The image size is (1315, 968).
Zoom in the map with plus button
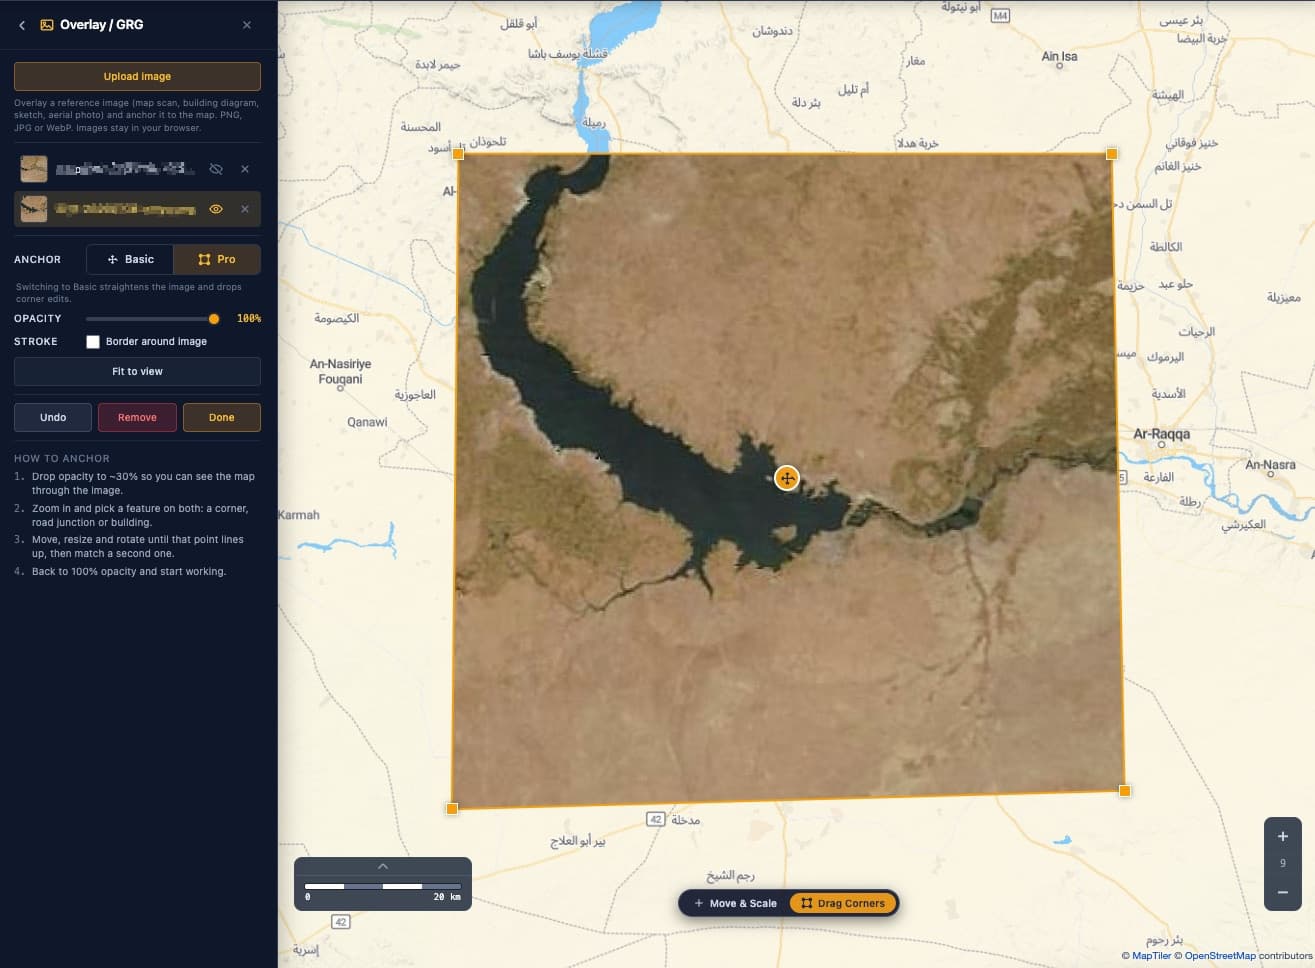(1283, 836)
